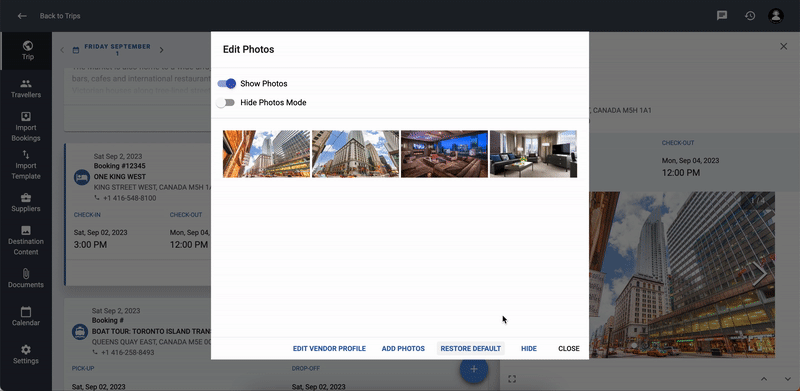Viewport: 800px width, 391px height.
Task: Open the user account avatar
Action: pyautogui.click(x=776, y=16)
